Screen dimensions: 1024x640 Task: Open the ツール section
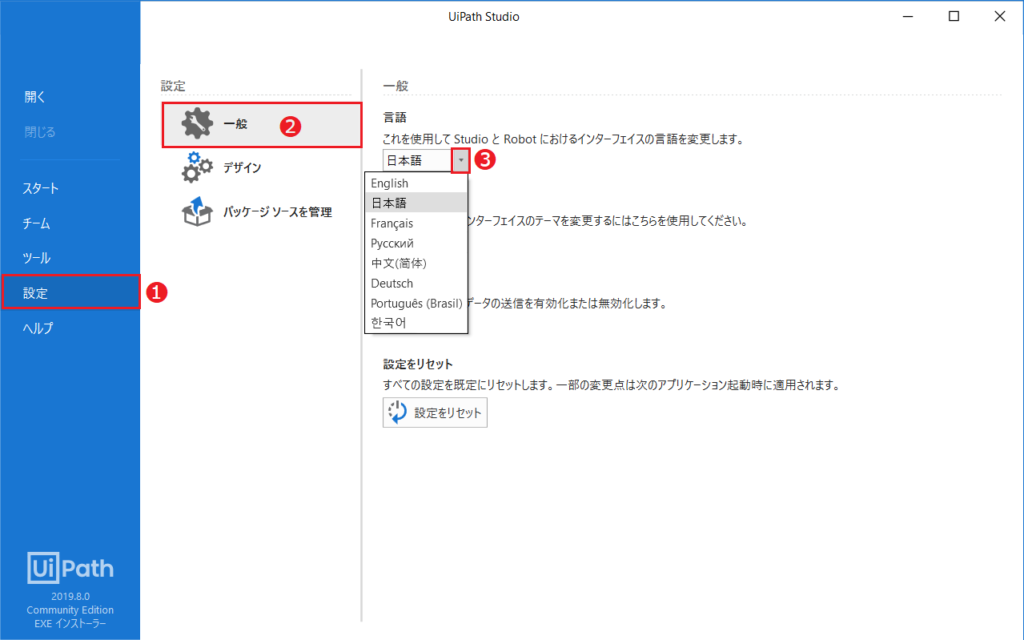[36, 258]
